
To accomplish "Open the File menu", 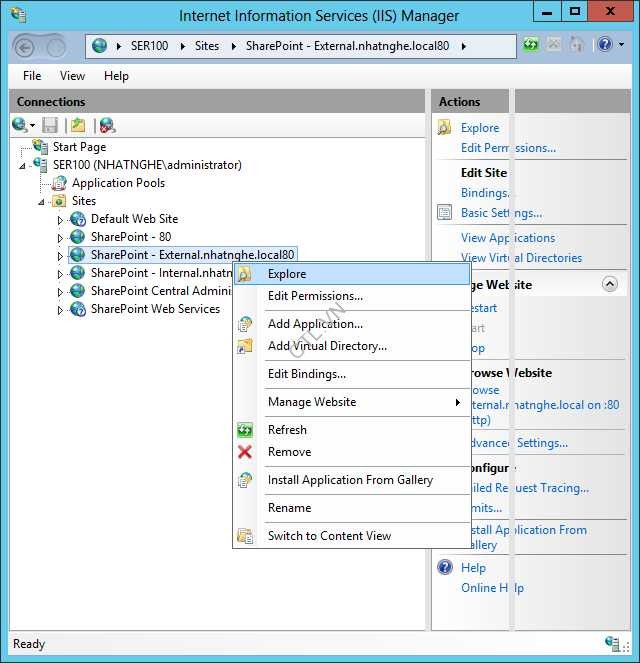I will [32, 76].
